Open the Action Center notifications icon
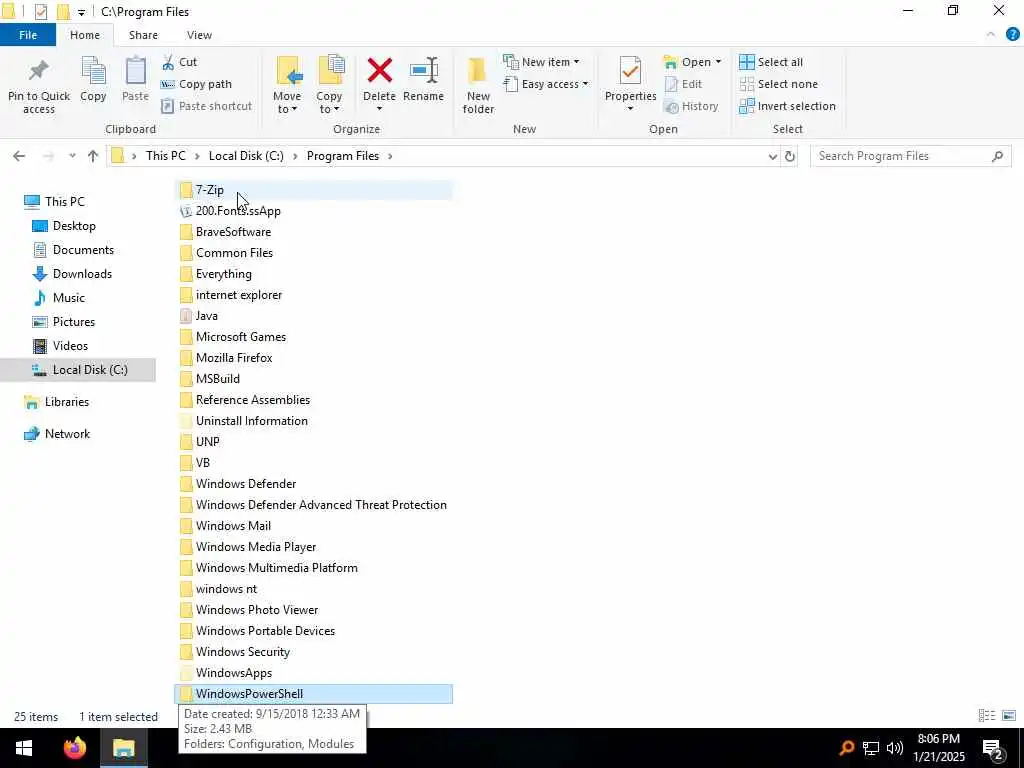Image resolution: width=1024 pixels, height=768 pixels. click(993, 748)
